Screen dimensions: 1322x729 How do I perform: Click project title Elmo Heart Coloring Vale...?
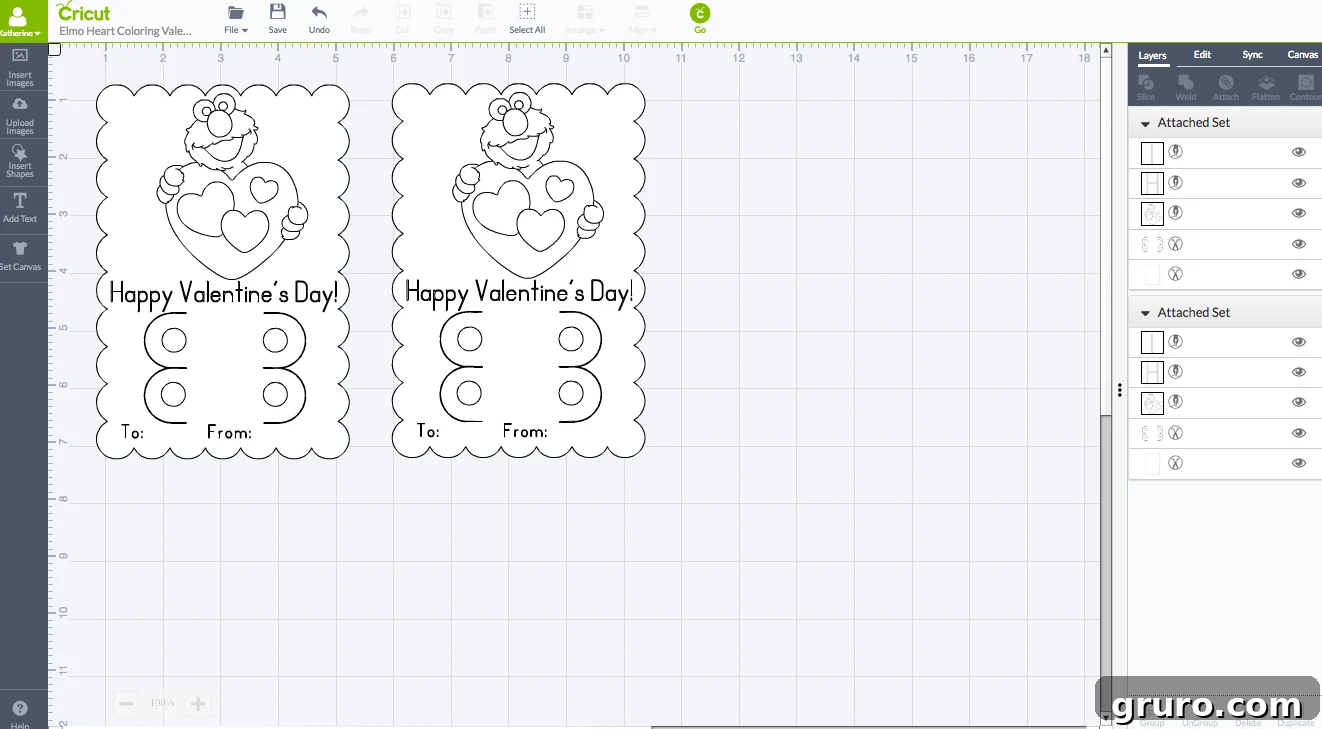pyautogui.click(x=125, y=31)
